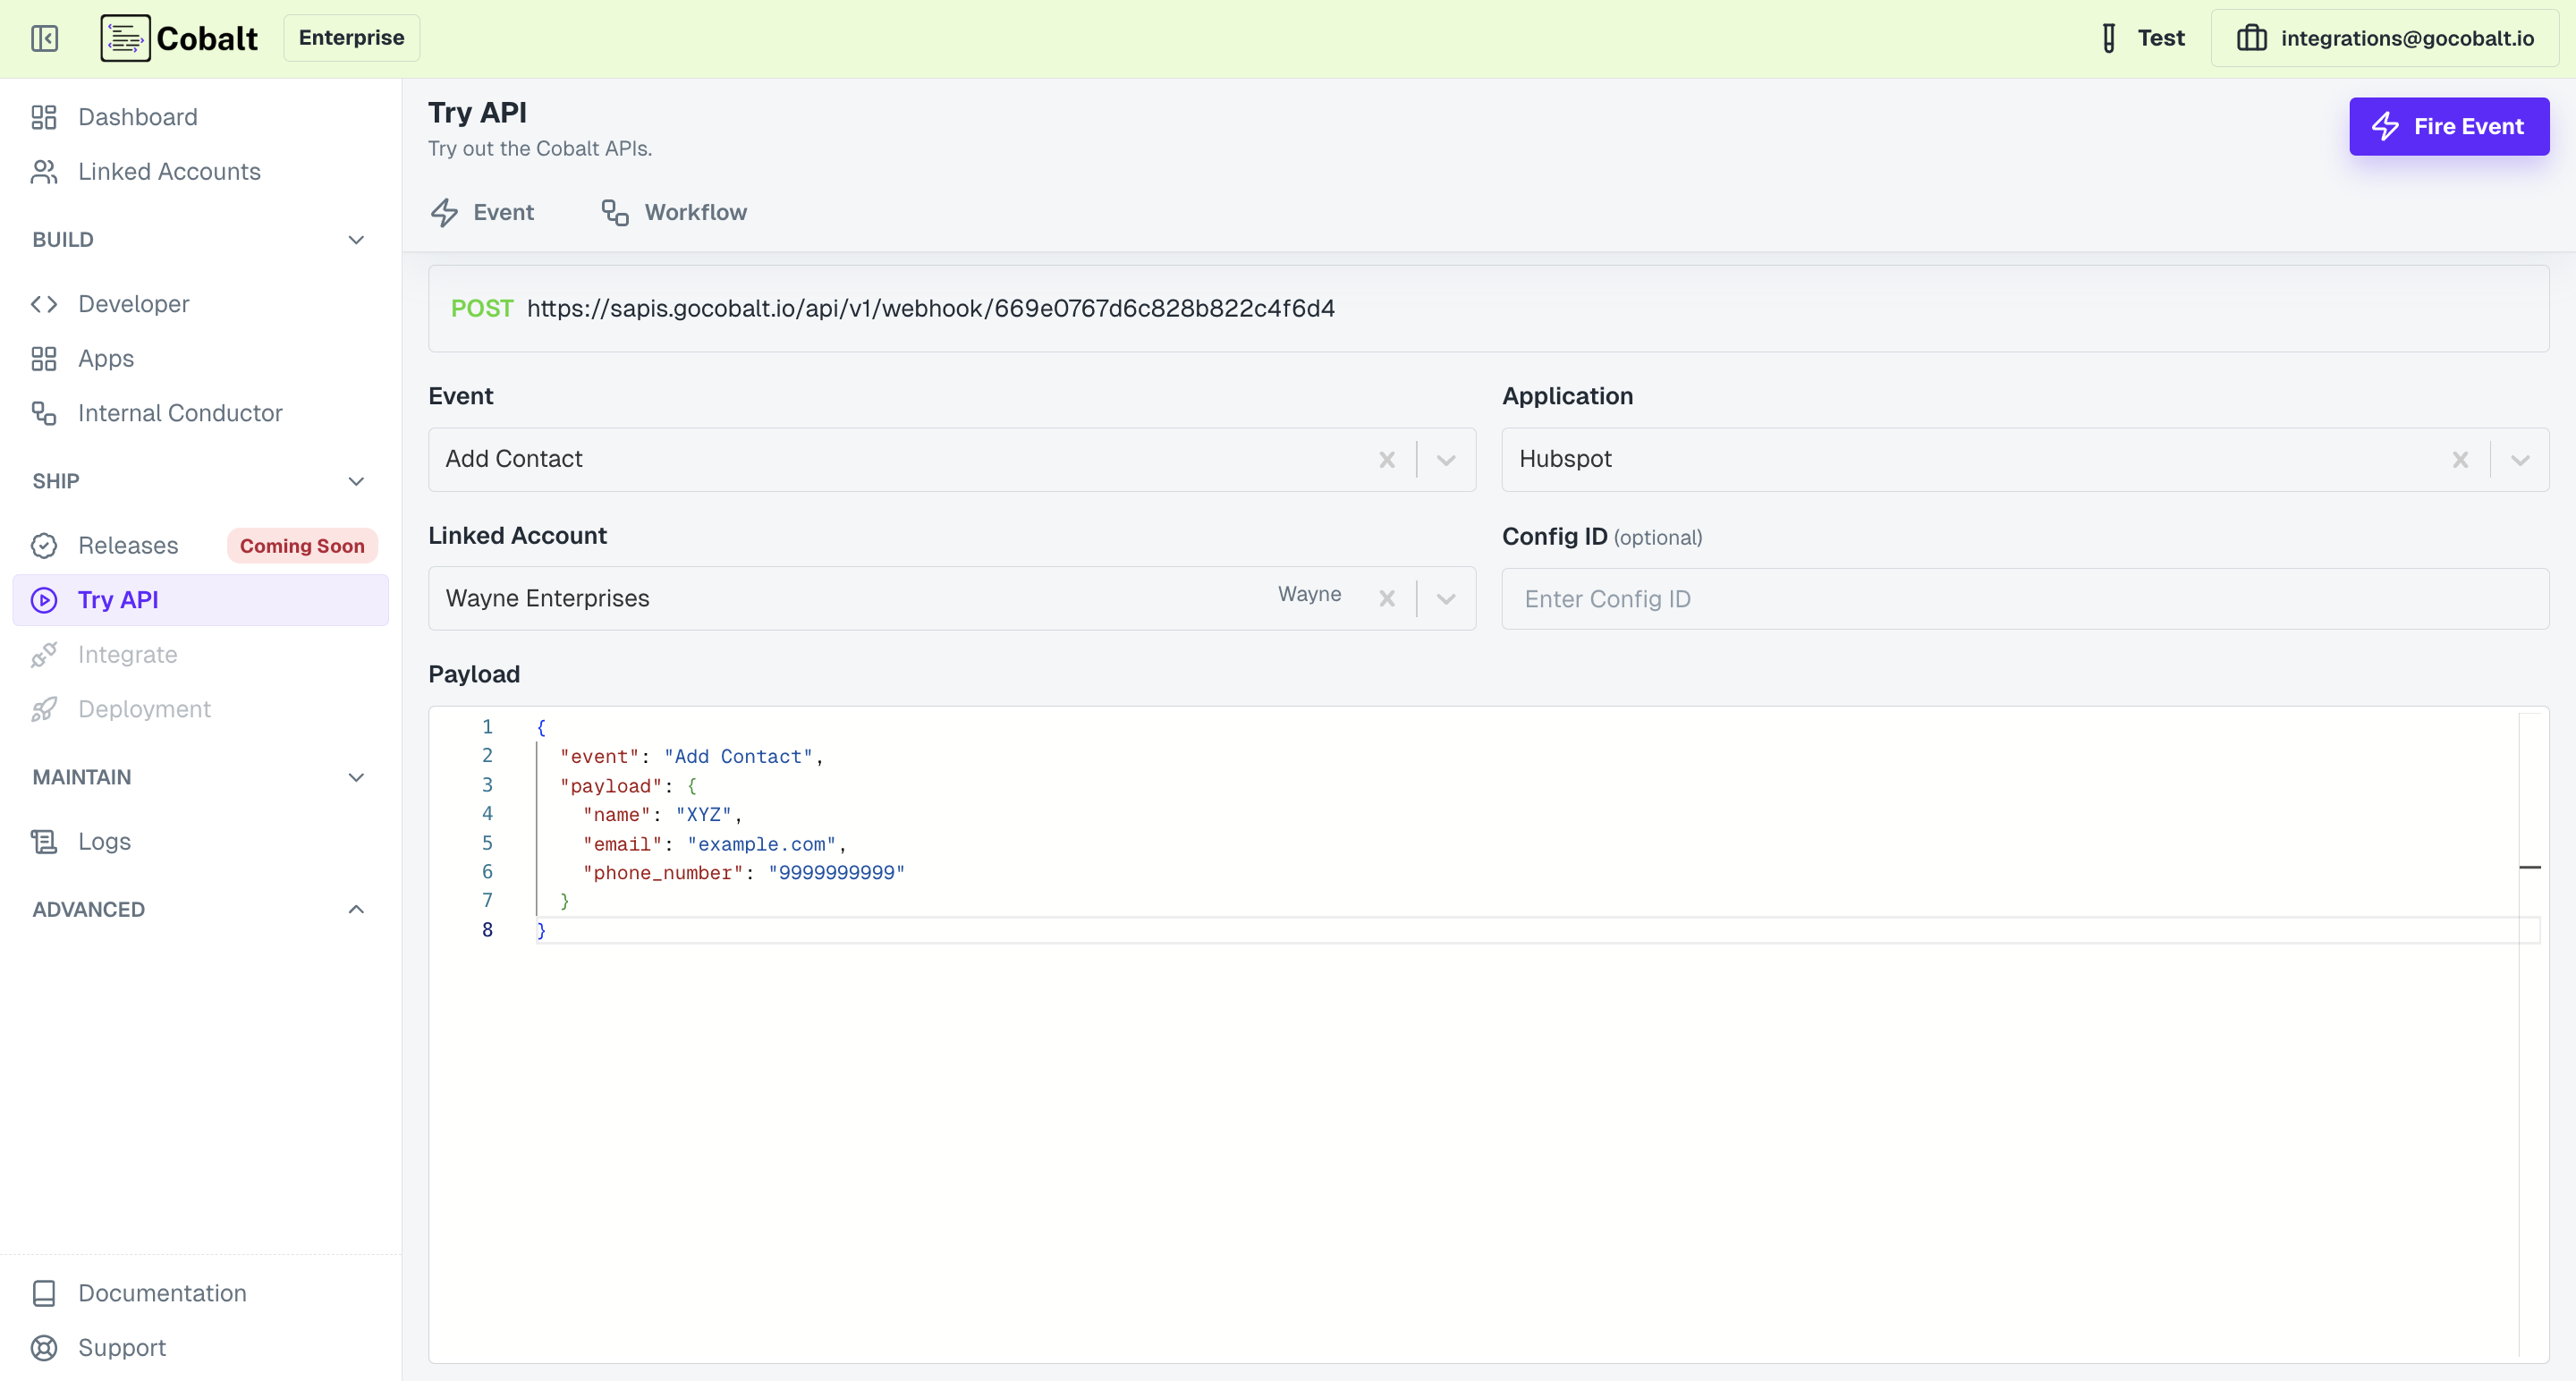The image size is (2576, 1381).
Task: Expand the Linked Account dropdown
Action: click(1445, 598)
